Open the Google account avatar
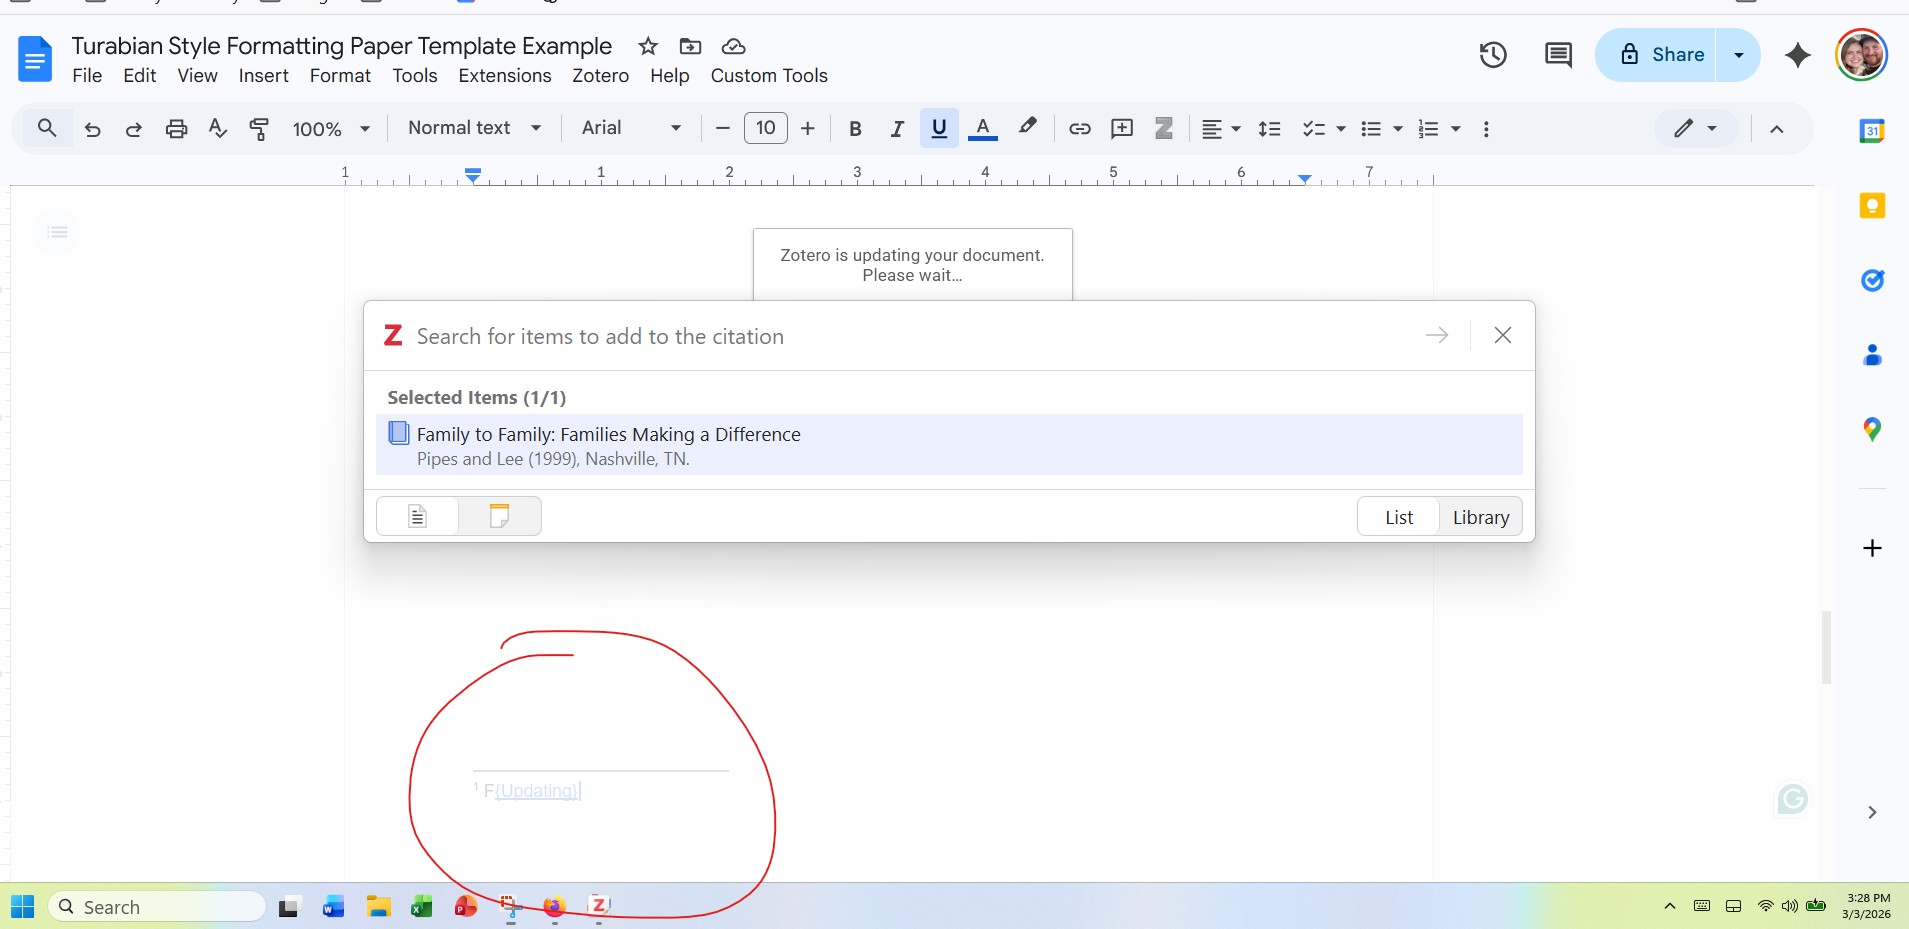Viewport: 1909px width, 929px height. coord(1861,54)
